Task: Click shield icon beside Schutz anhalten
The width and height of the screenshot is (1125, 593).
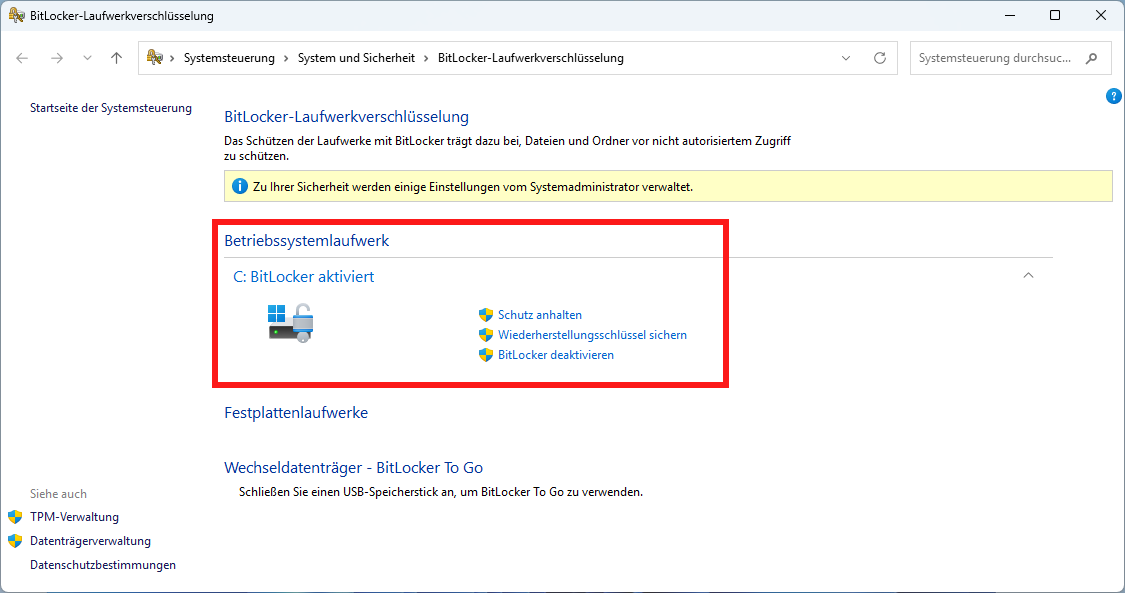Action: (x=486, y=315)
